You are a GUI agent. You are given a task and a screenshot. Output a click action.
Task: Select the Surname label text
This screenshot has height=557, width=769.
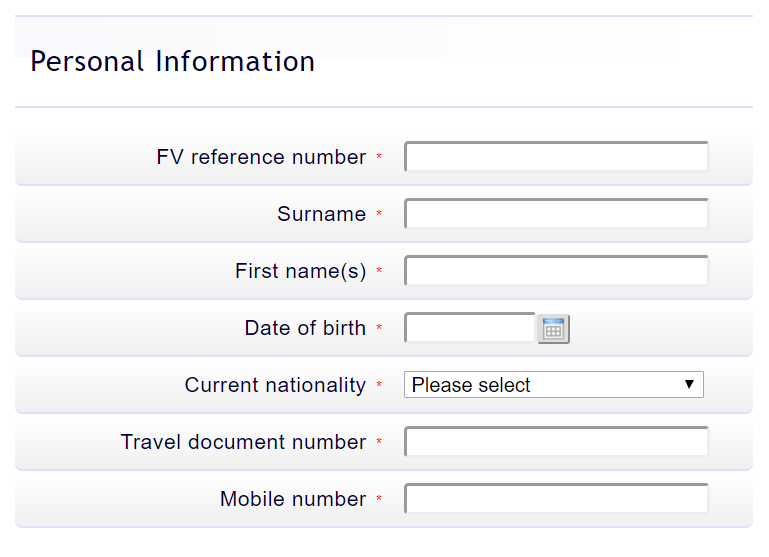(x=321, y=214)
